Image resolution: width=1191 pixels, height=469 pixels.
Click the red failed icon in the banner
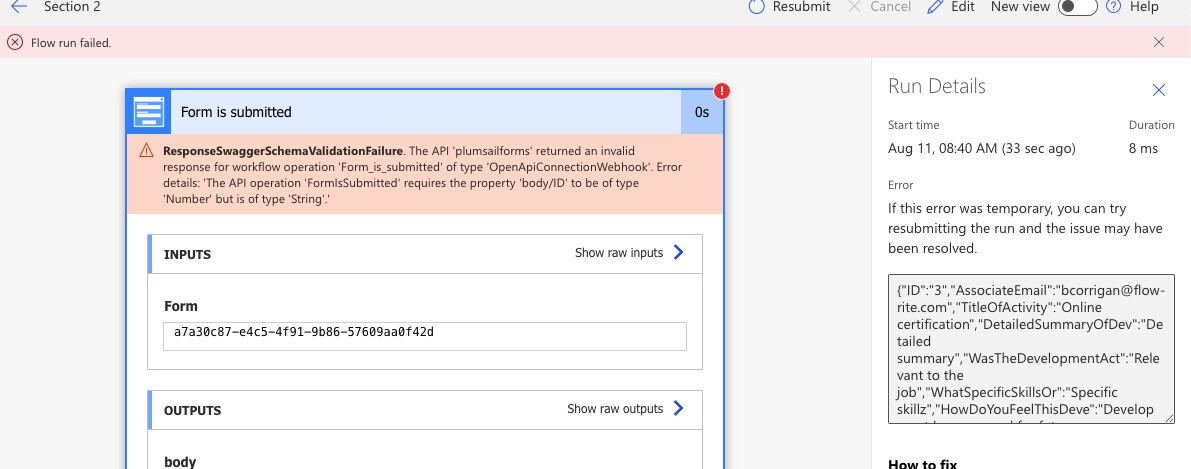click(x=14, y=42)
